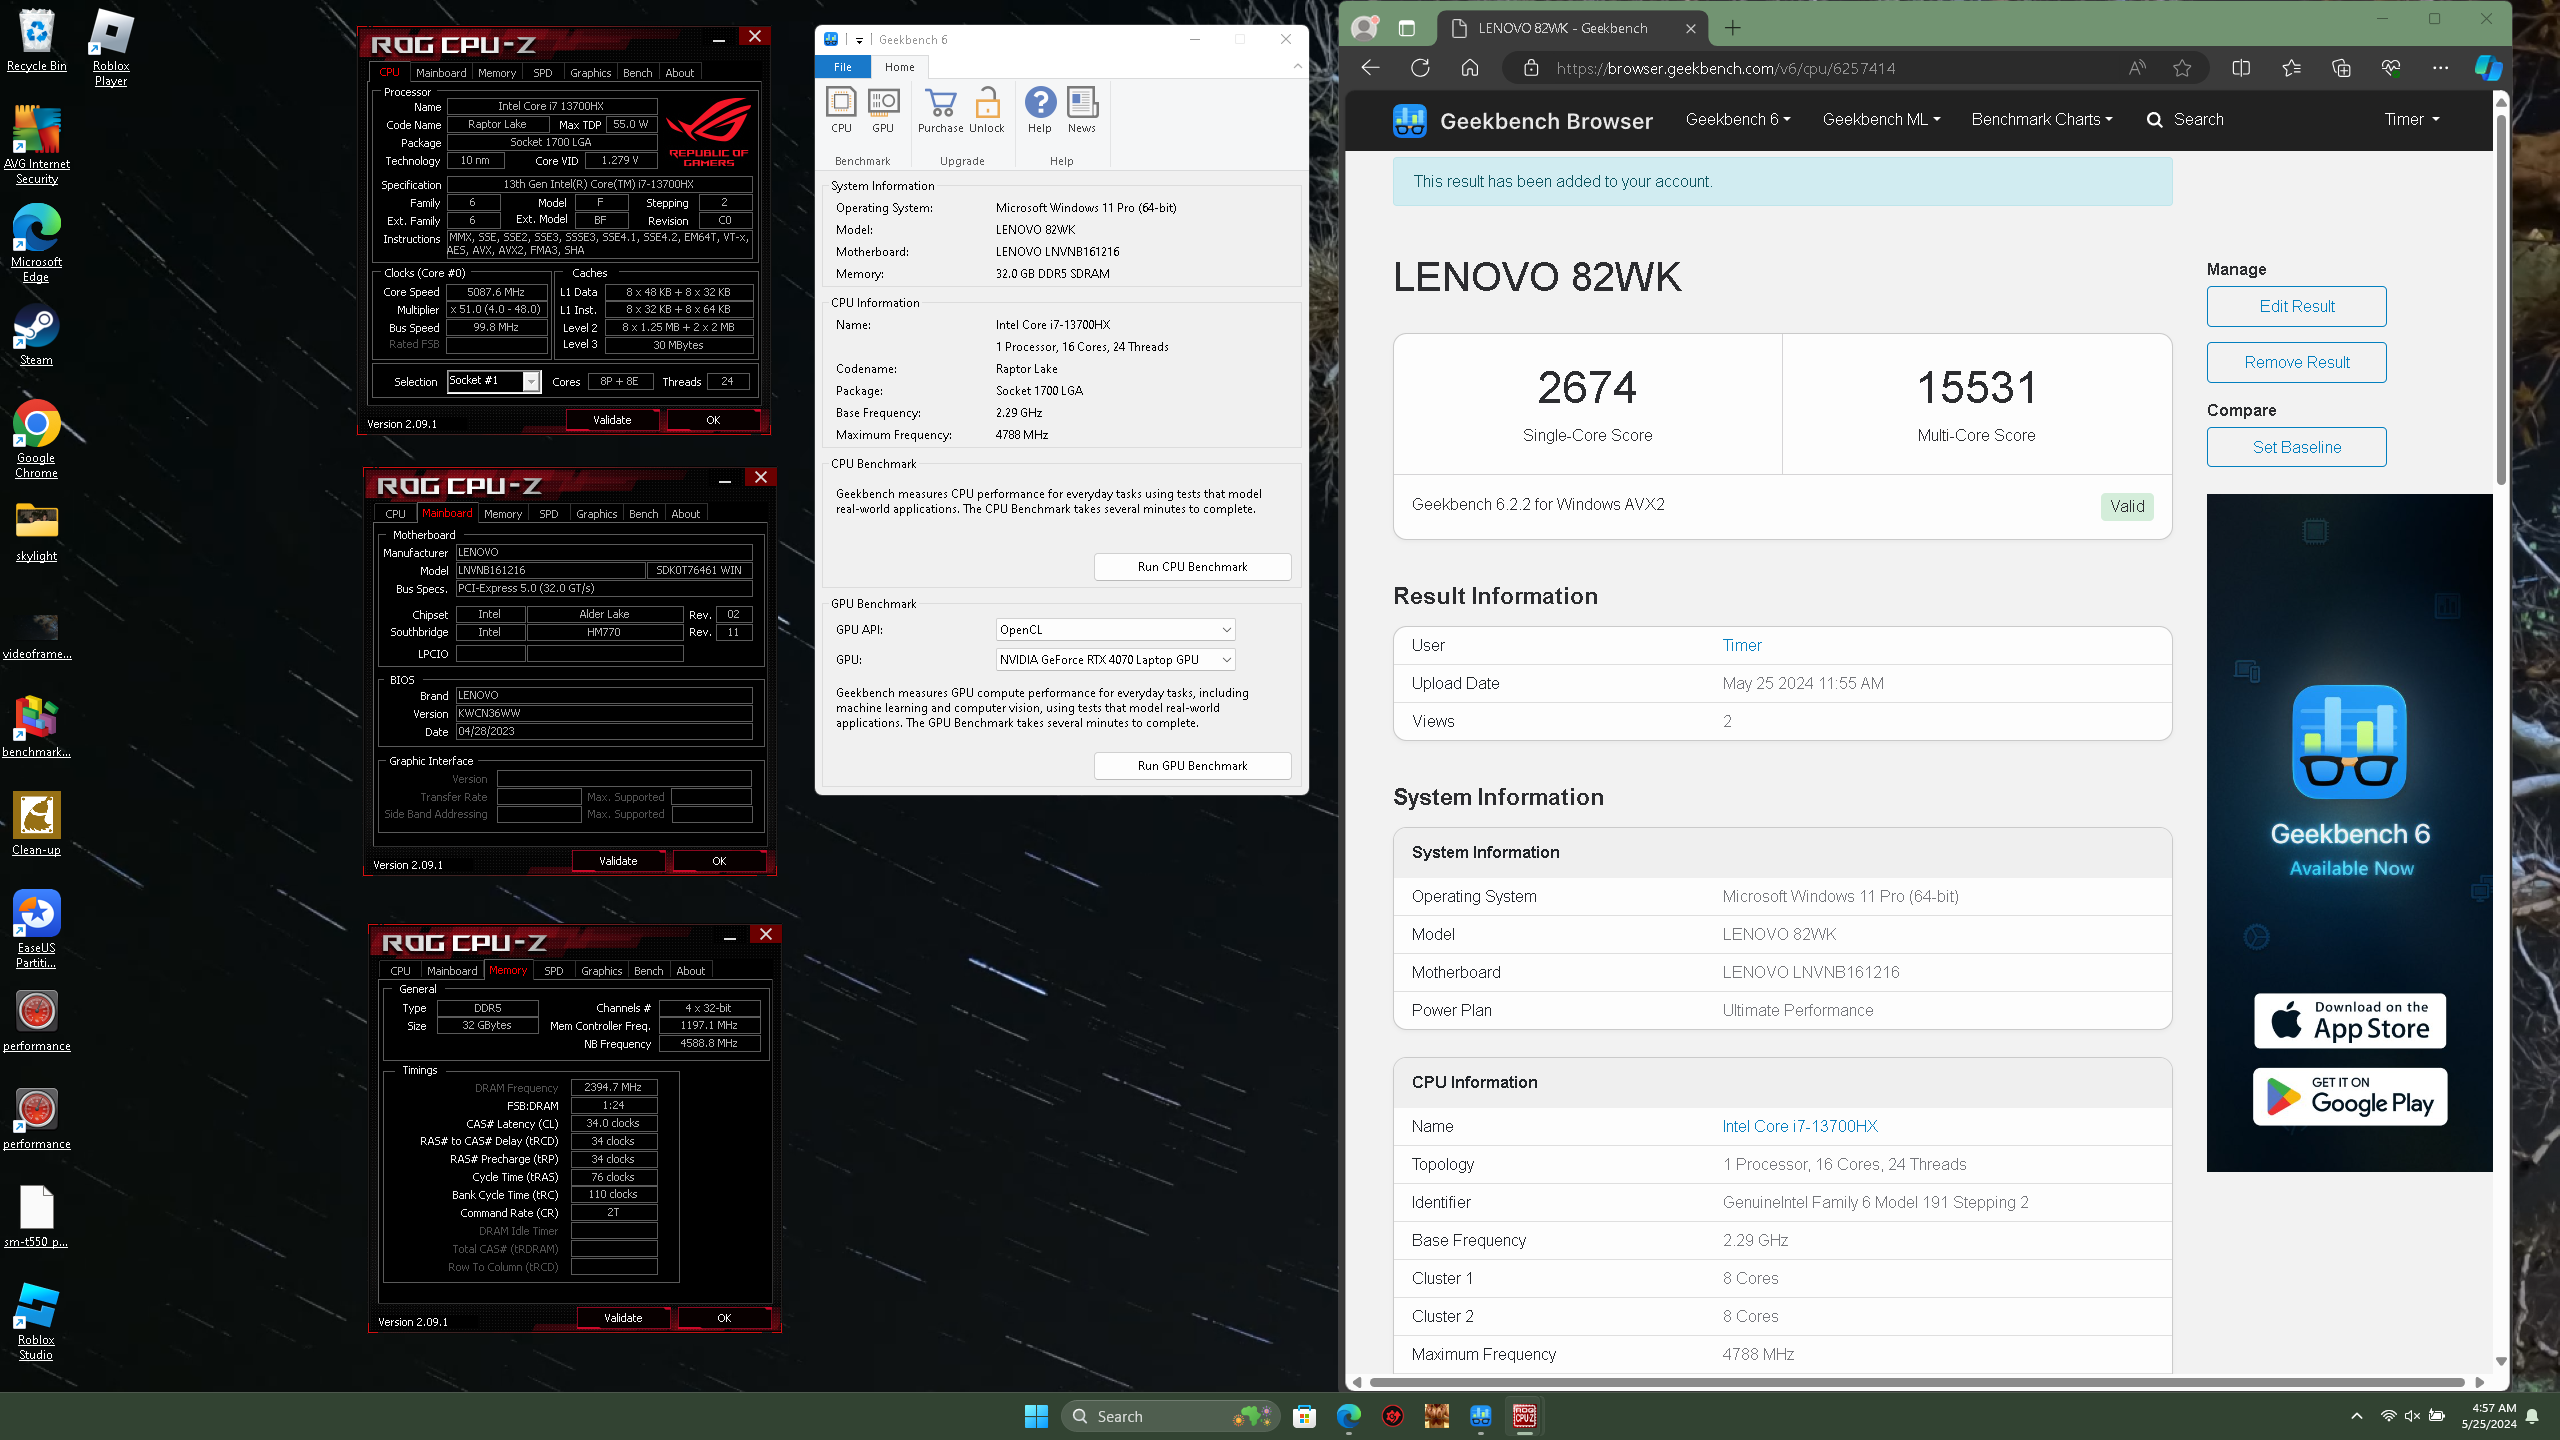The height and width of the screenshot is (1440, 2560).
Task: Open the Timer account dropdown
Action: [x=2411, y=119]
